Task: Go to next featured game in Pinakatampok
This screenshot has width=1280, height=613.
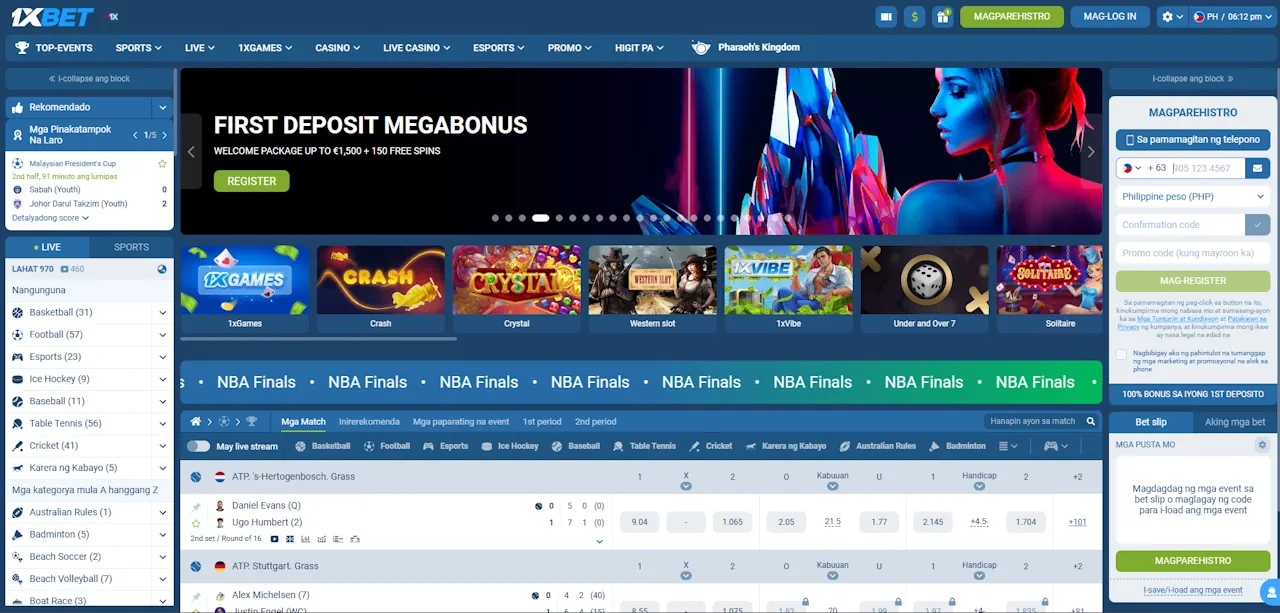Action: pyautogui.click(x=164, y=135)
